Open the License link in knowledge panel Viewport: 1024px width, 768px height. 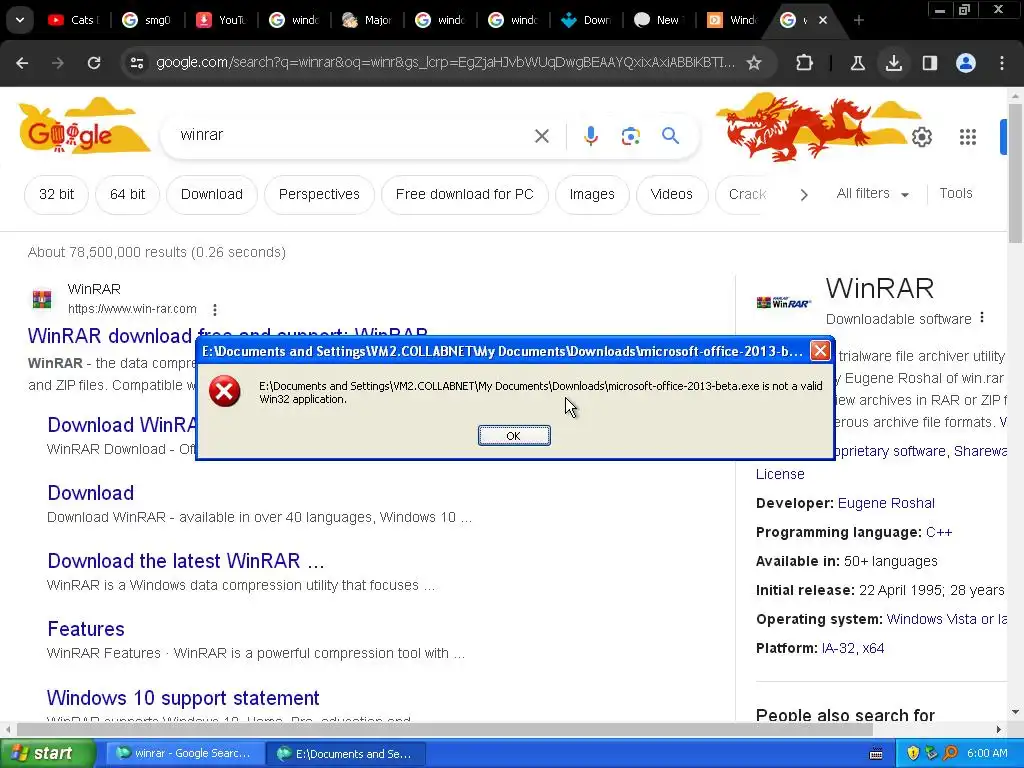(x=780, y=474)
